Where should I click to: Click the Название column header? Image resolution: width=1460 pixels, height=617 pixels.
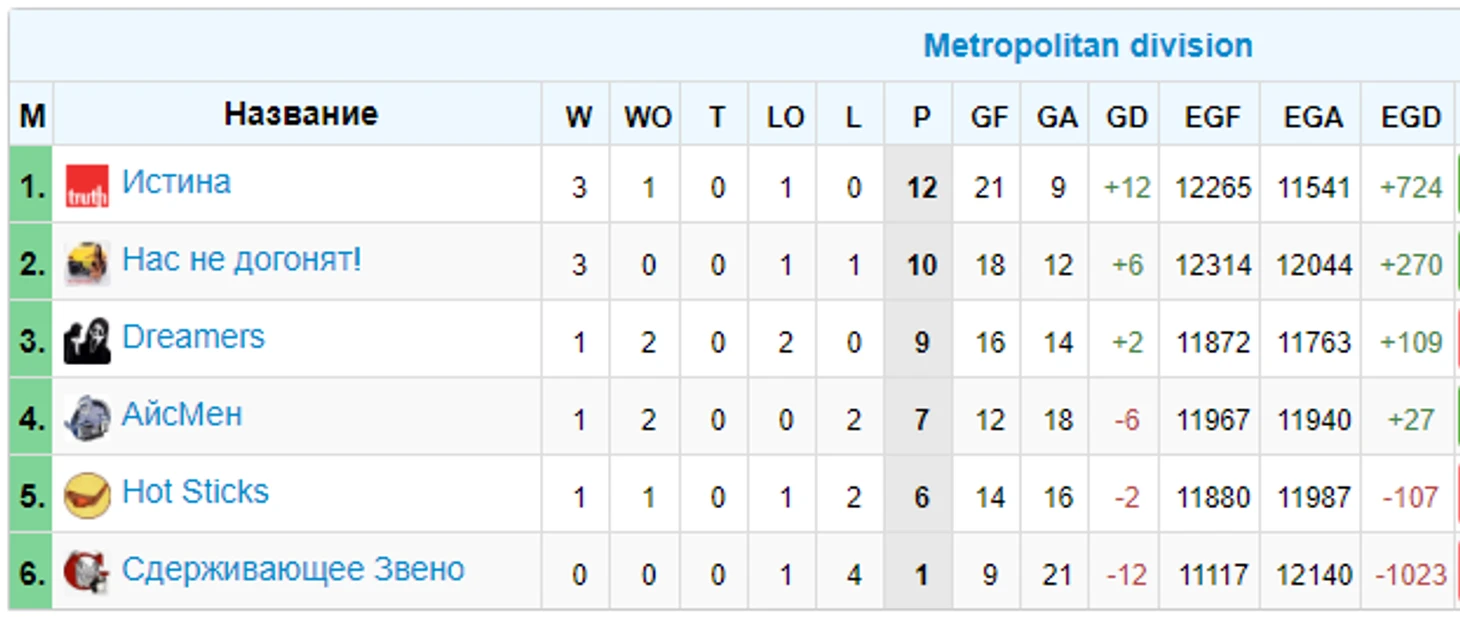pyautogui.click(x=299, y=114)
